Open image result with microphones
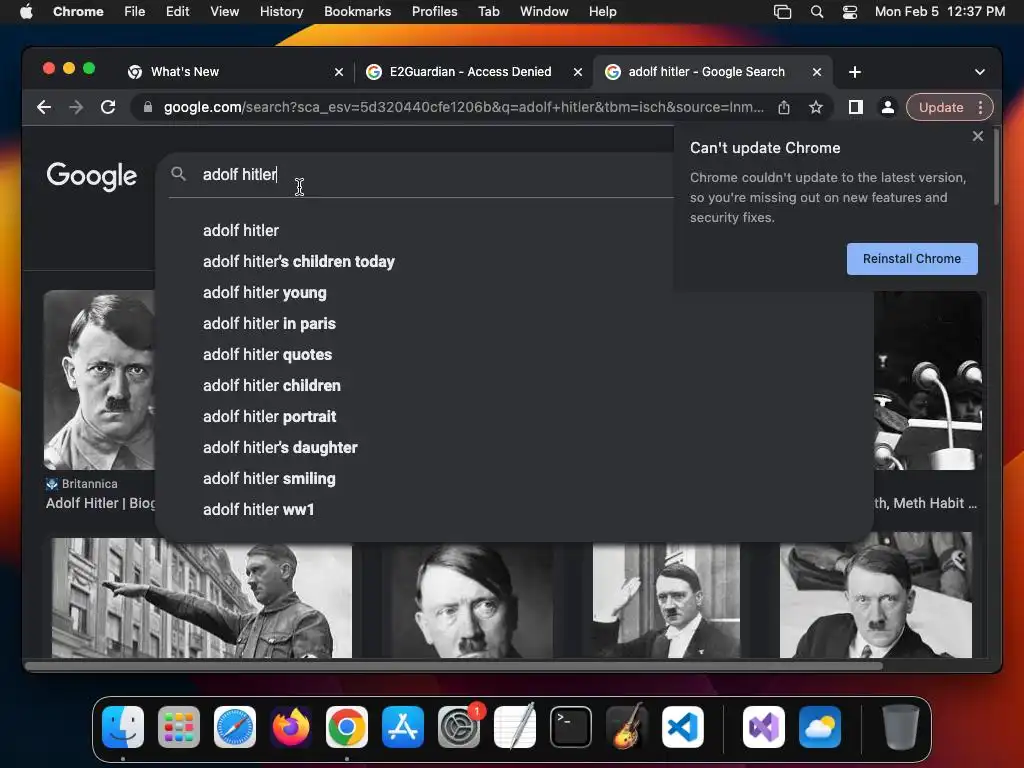The image size is (1024, 768). [928, 380]
